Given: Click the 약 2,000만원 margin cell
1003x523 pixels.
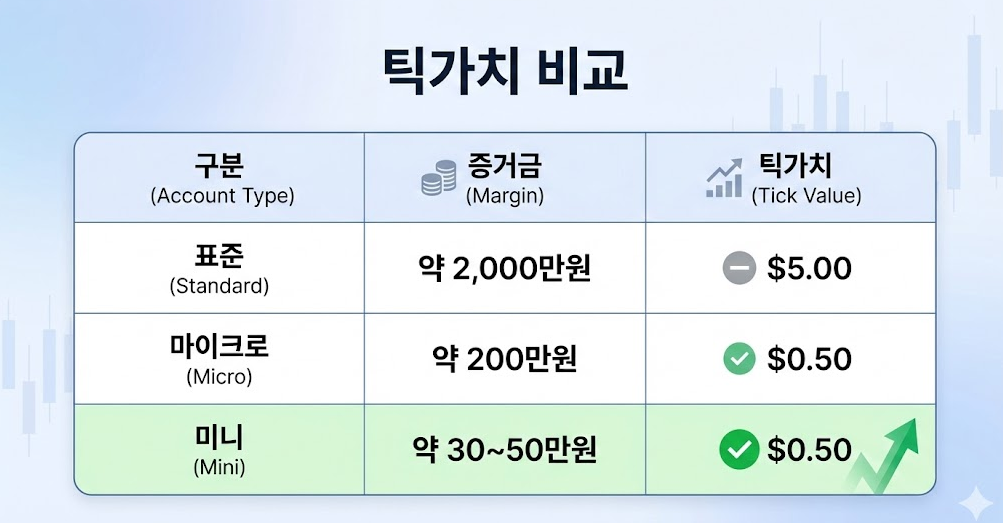Looking at the screenshot, I should 504,268.
